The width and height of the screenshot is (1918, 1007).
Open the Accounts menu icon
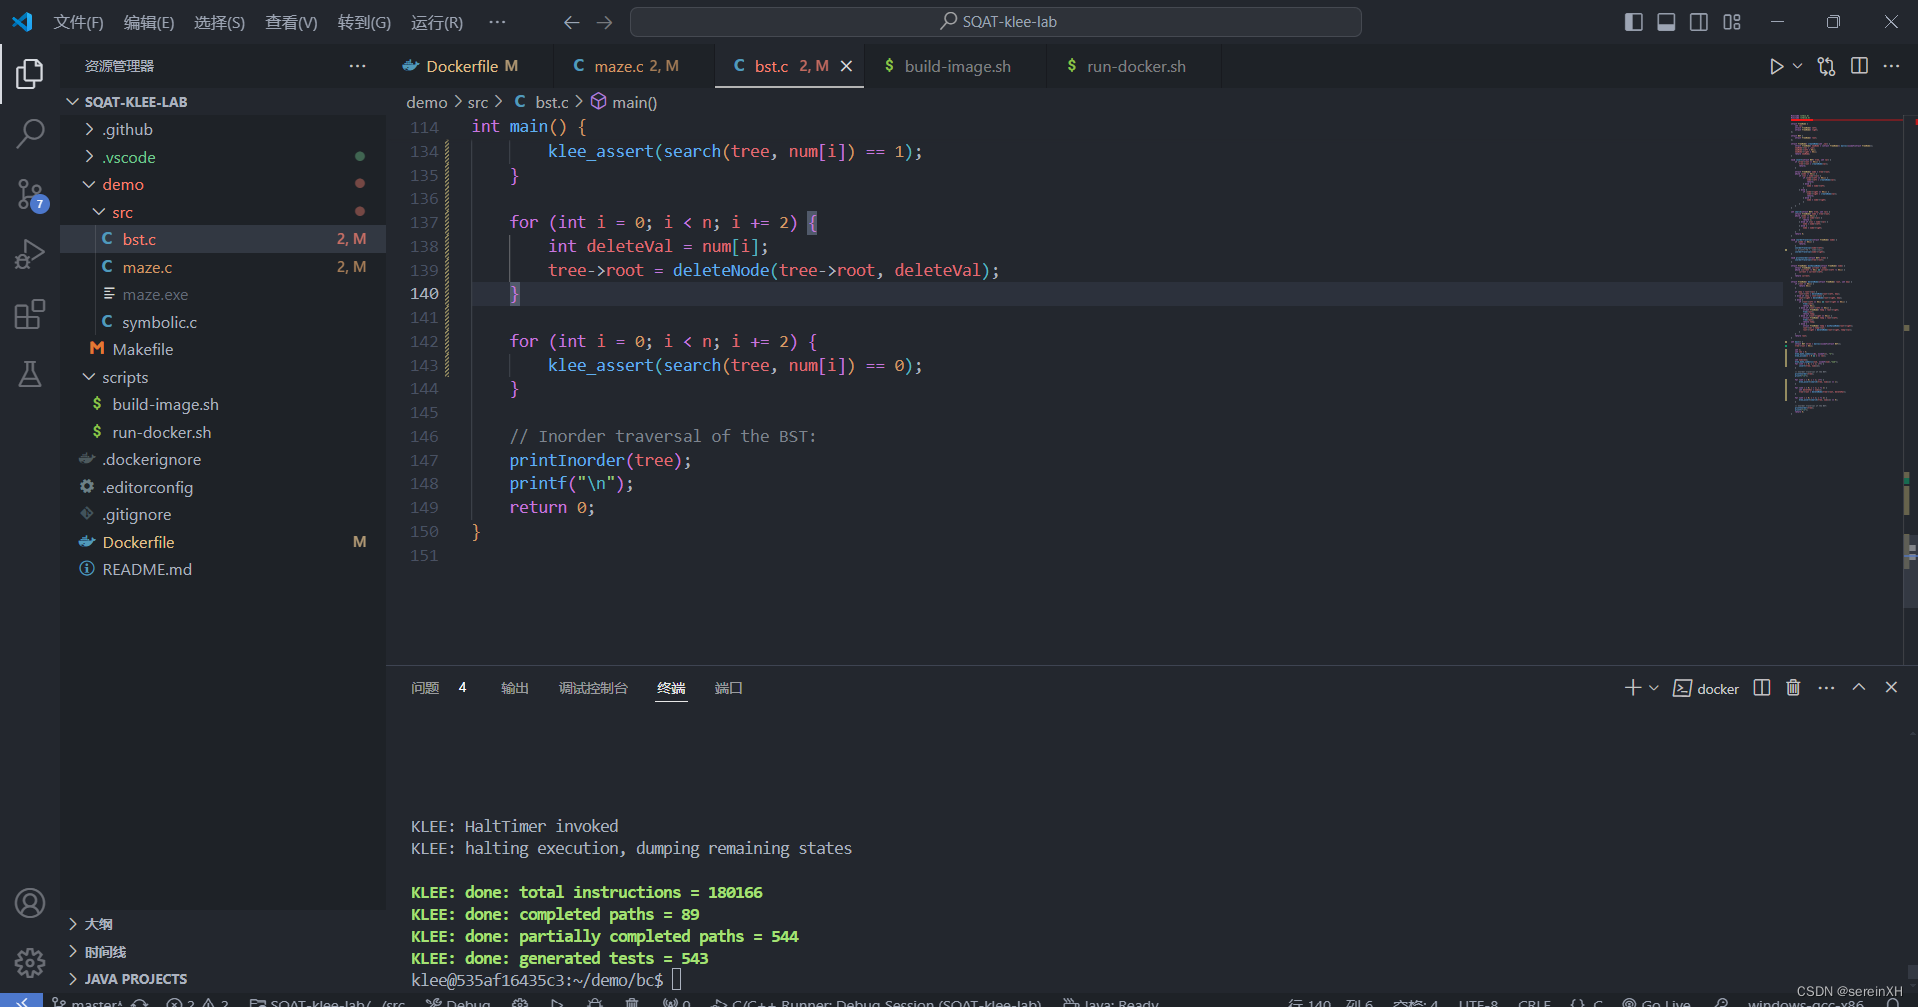[30, 903]
